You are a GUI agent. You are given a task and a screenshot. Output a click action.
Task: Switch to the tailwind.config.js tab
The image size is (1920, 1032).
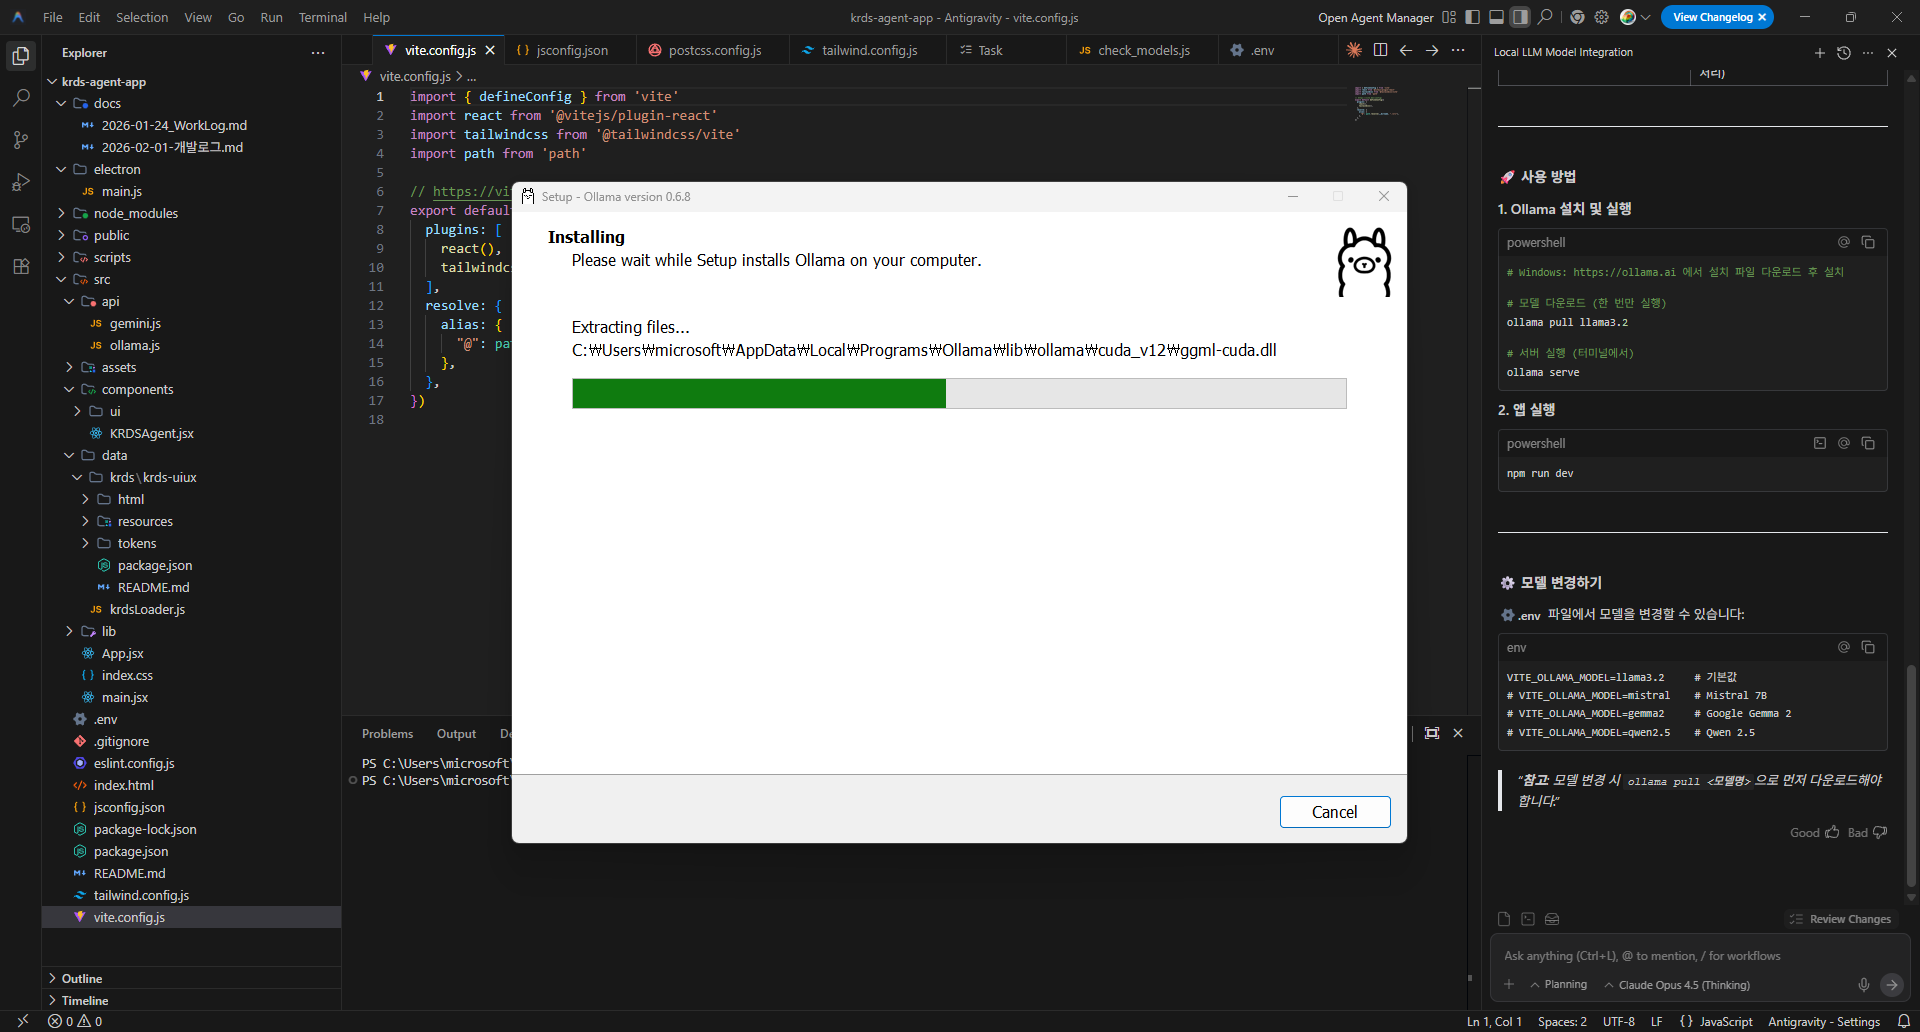click(868, 50)
